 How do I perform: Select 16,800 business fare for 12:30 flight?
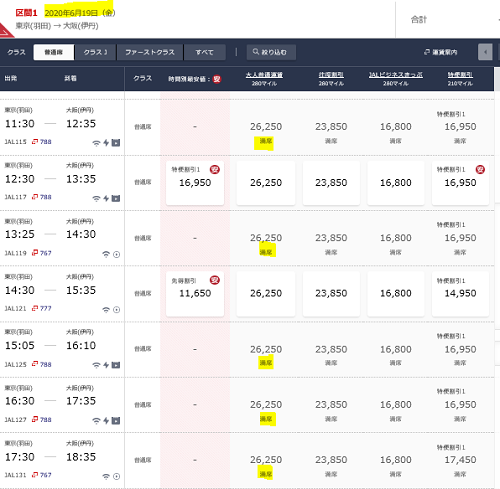[396, 183]
